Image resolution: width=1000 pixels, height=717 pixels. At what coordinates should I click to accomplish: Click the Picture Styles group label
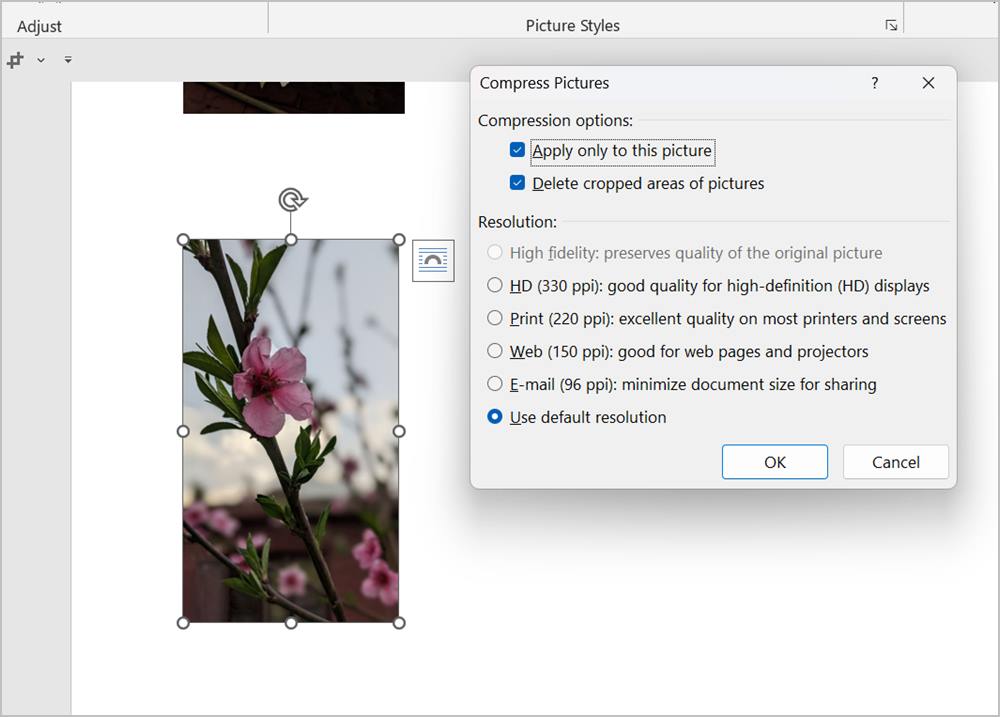click(573, 26)
